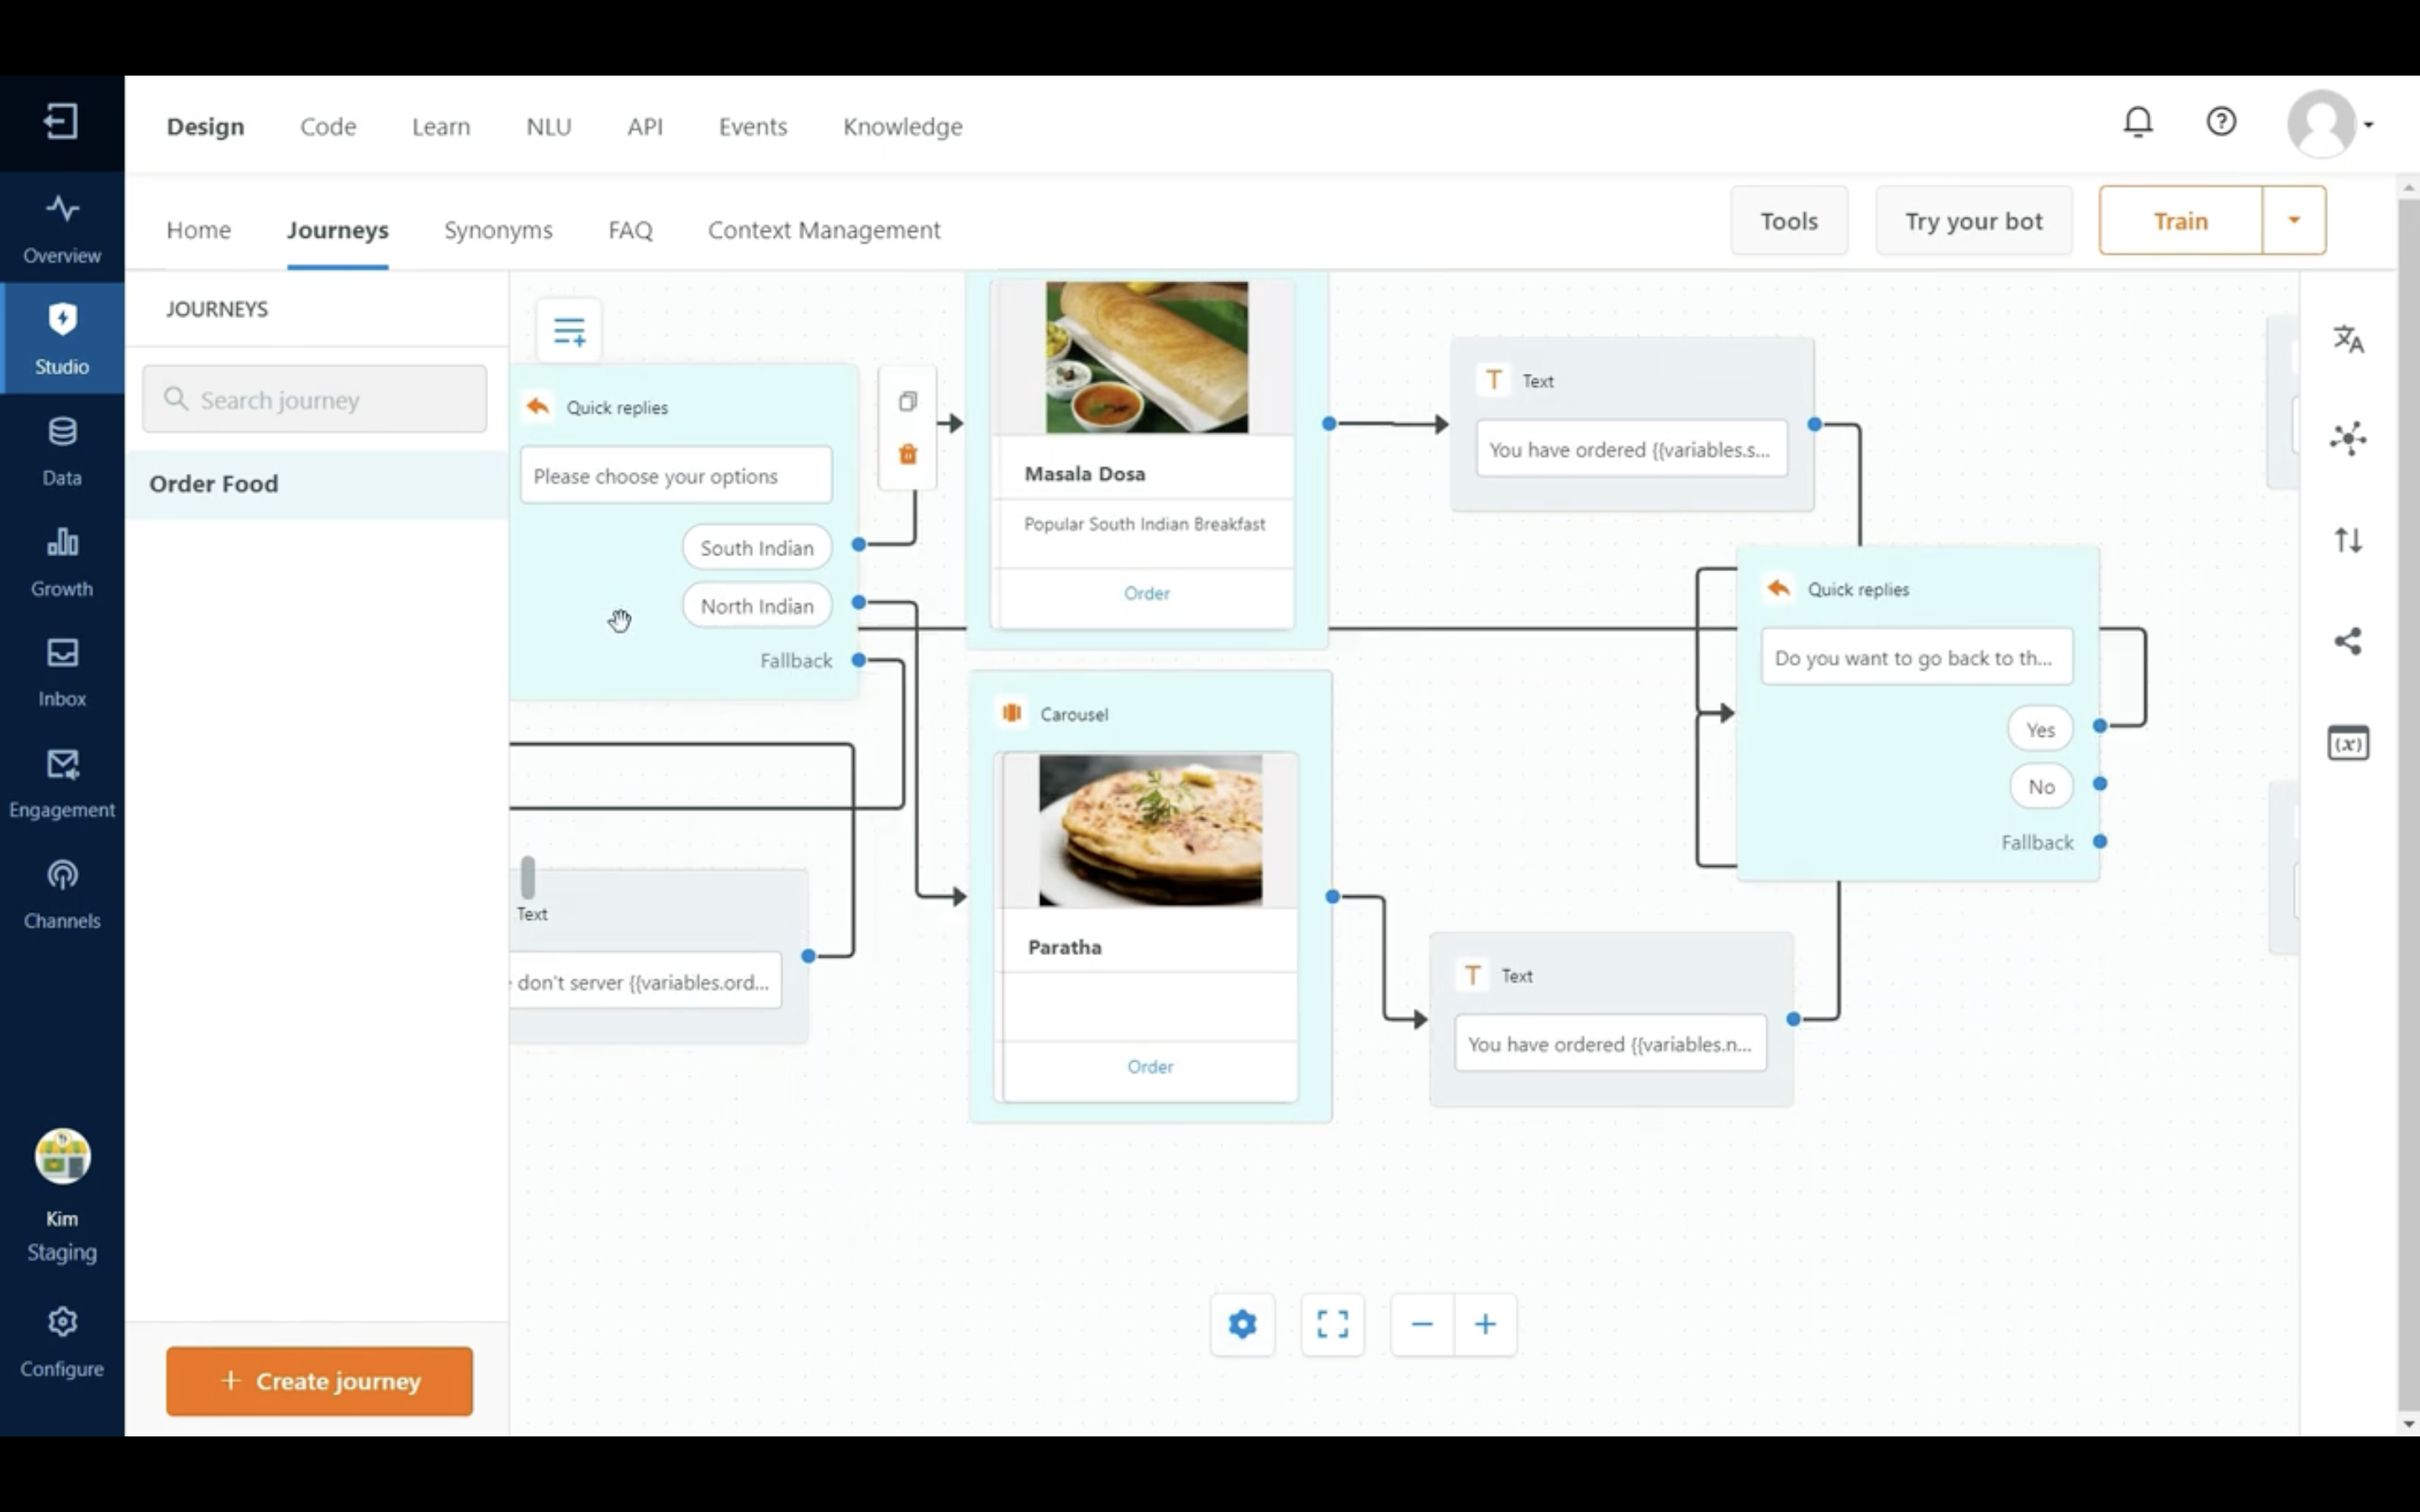
Task: Open the help question mark icon
Action: [x=2221, y=122]
